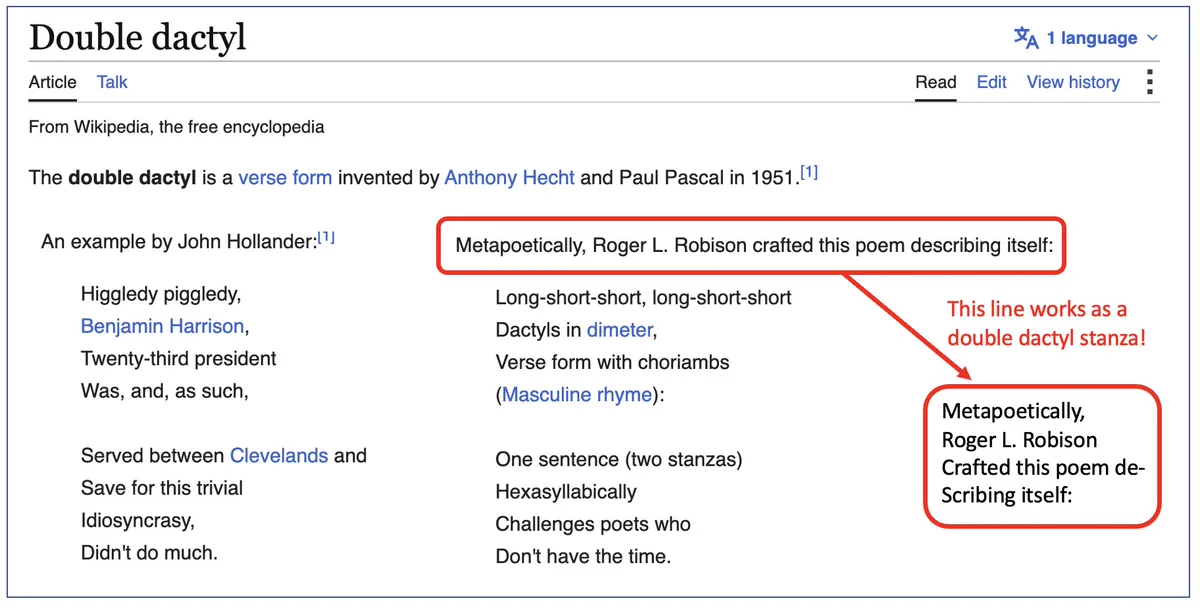Select the Read tab
1200x609 pixels.
(936, 82)
